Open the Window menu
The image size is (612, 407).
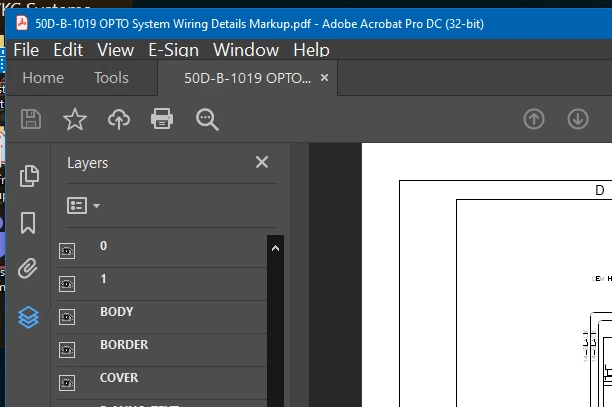(246, 50)
